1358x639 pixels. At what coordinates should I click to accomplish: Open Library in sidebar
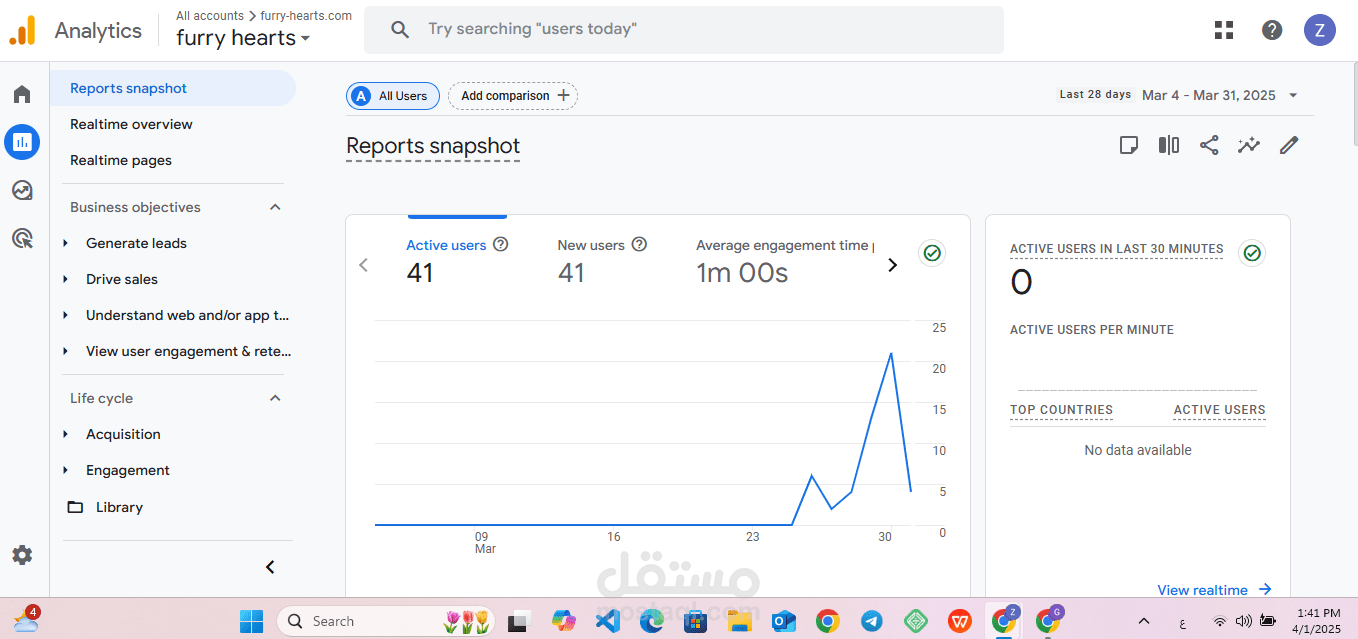119,507
